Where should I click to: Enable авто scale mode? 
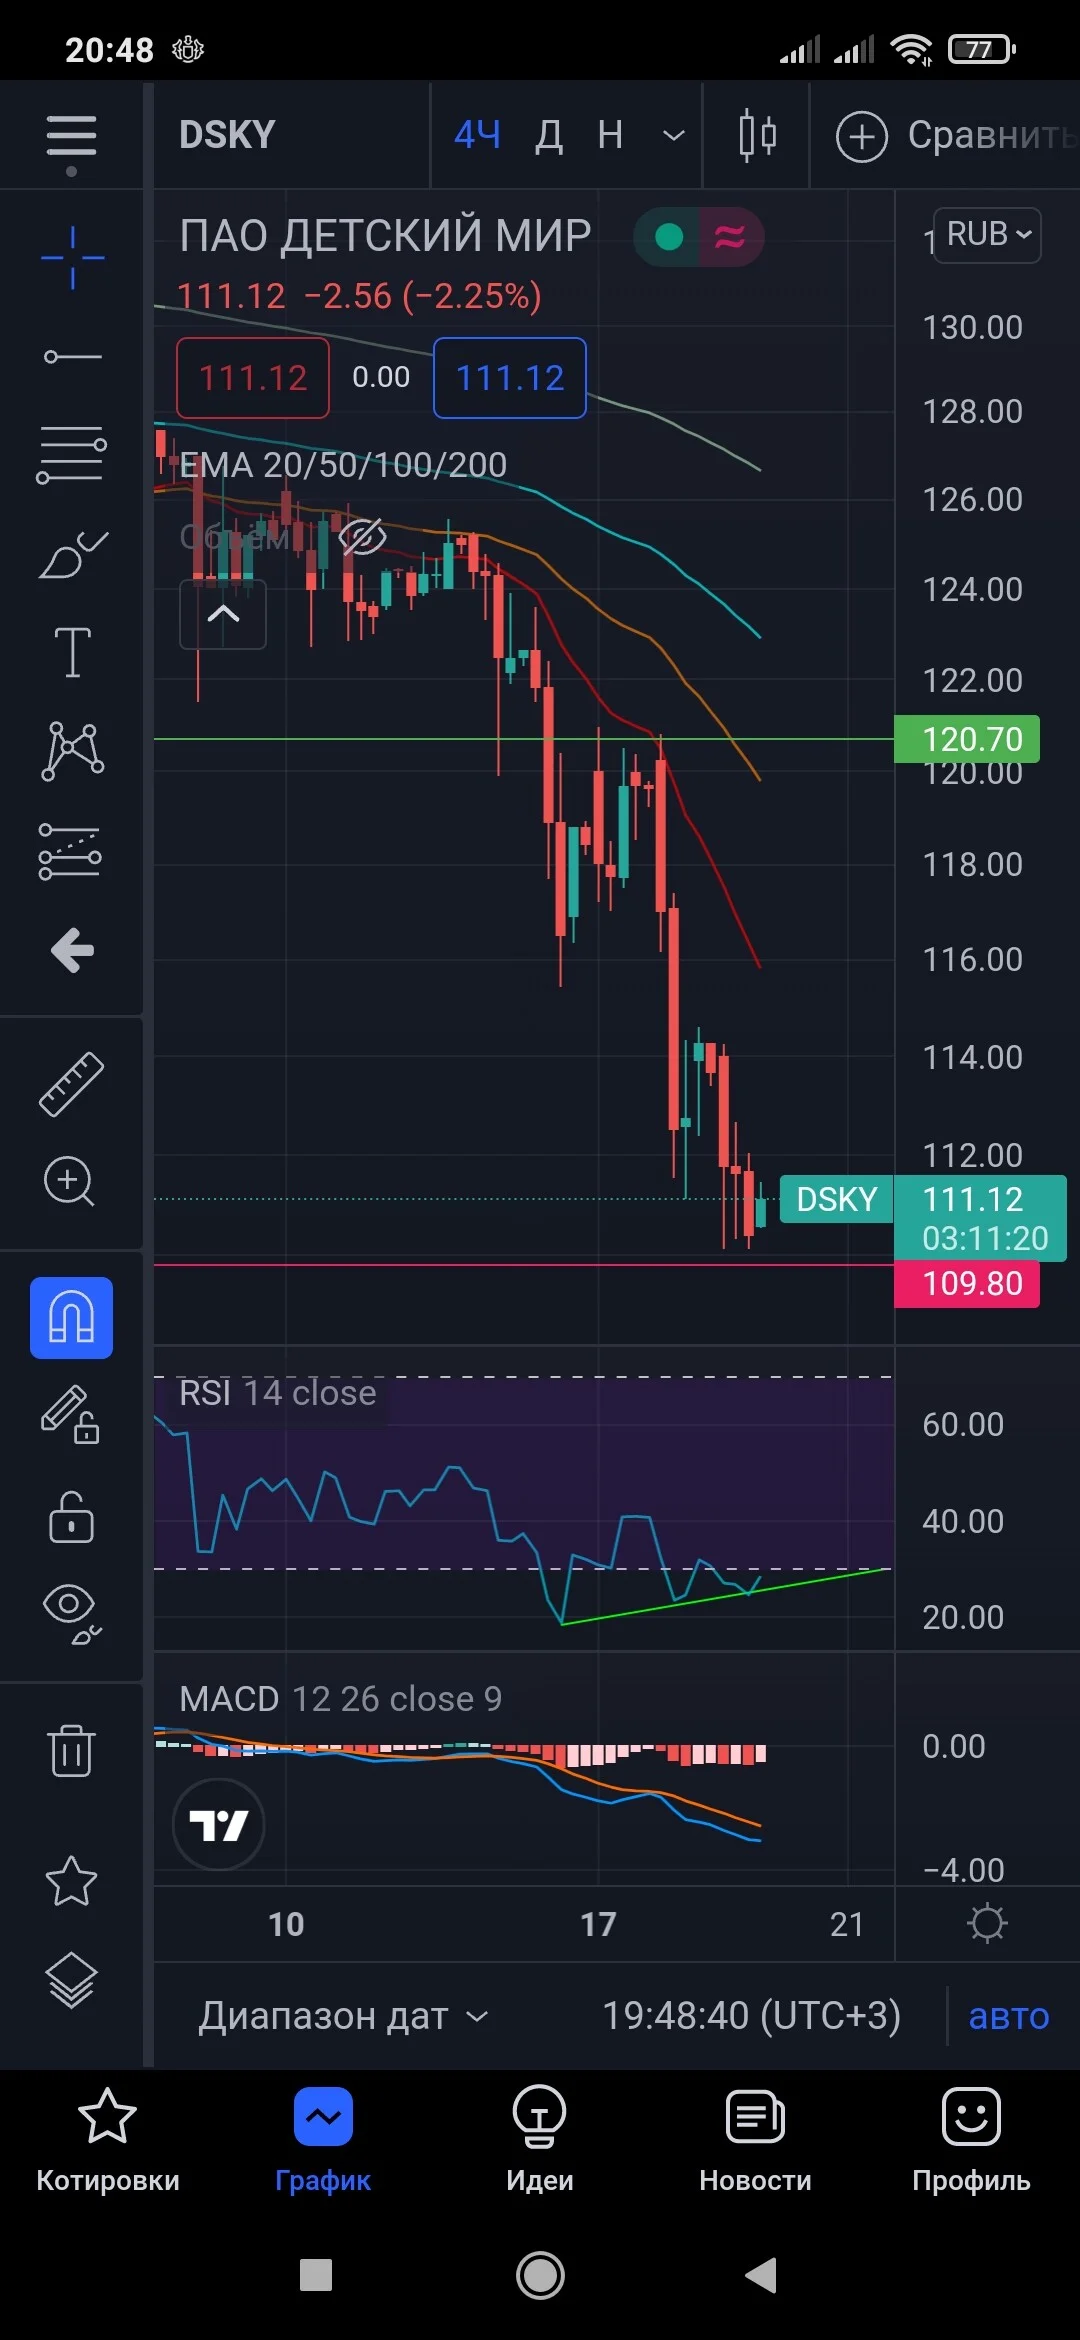tap(1009, 2016)
